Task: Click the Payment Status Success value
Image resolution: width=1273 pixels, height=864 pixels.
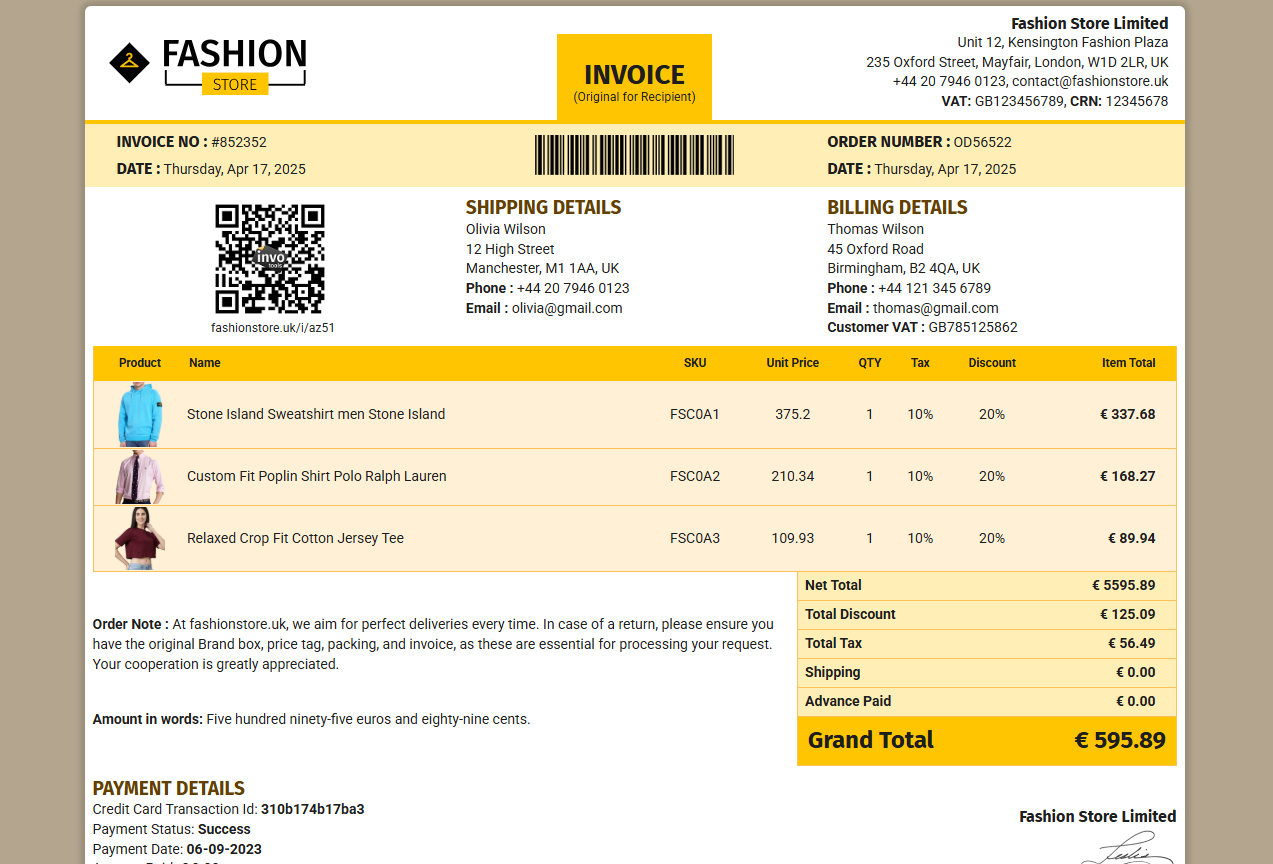Action: pyautogui.click(x=224, y=829)
